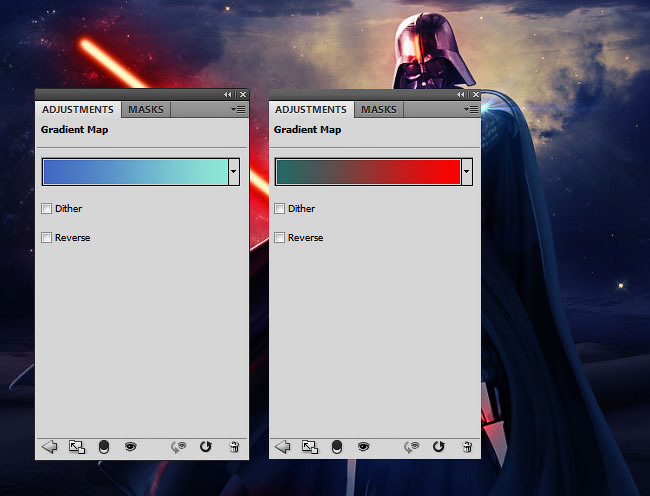This screenshot has height=496, width=650.
Task: Switch left panel to expanded view icon
Action: 77,447
